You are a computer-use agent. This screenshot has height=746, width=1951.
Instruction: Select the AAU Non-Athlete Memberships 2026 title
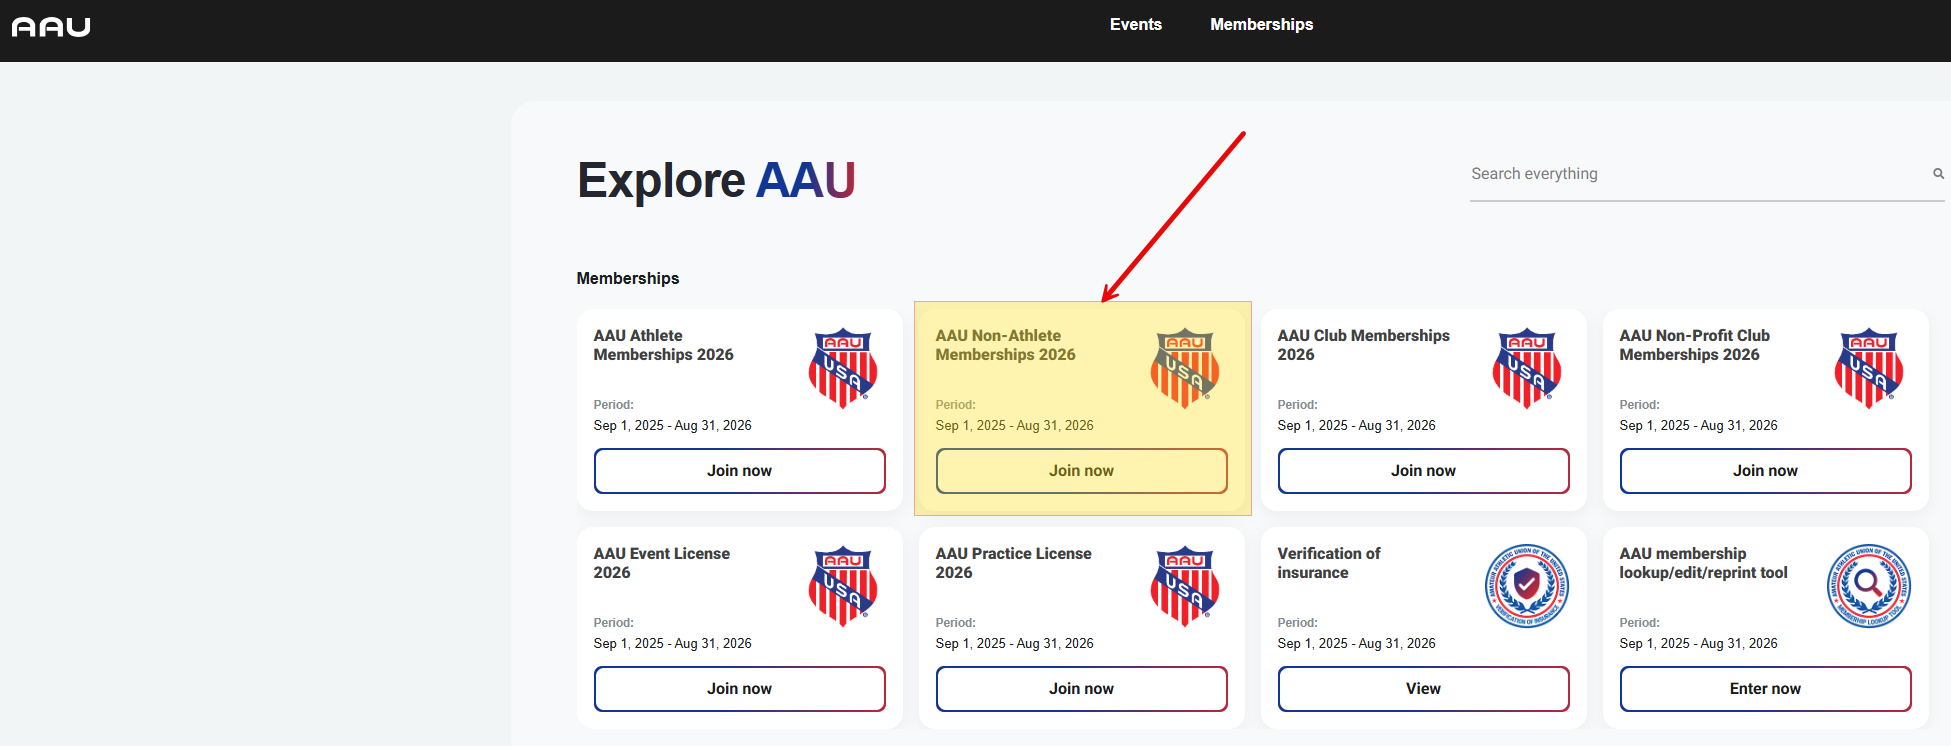click(1006, 345)
